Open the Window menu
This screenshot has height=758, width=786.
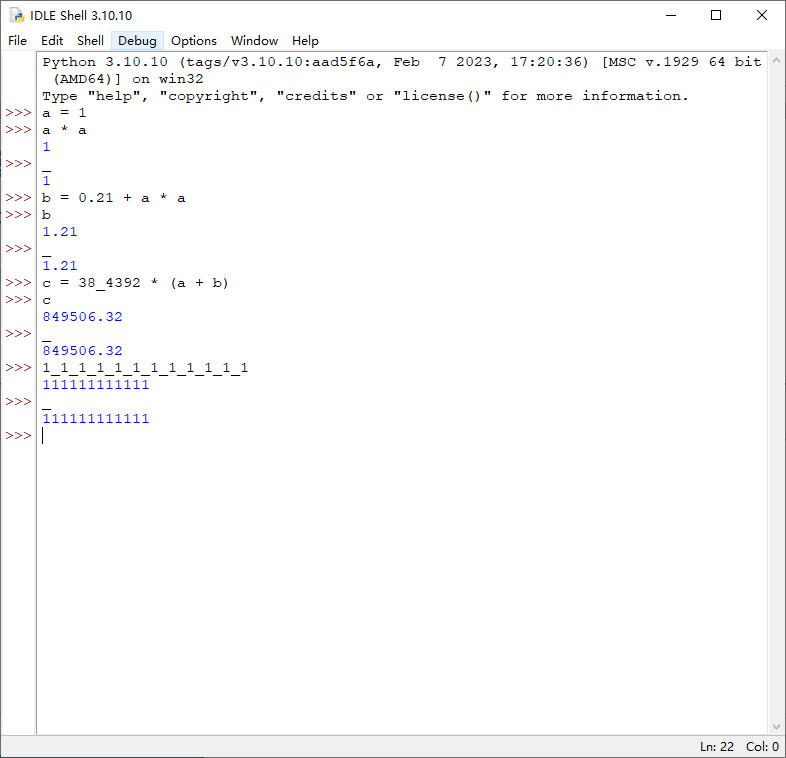tap(254, 41)
